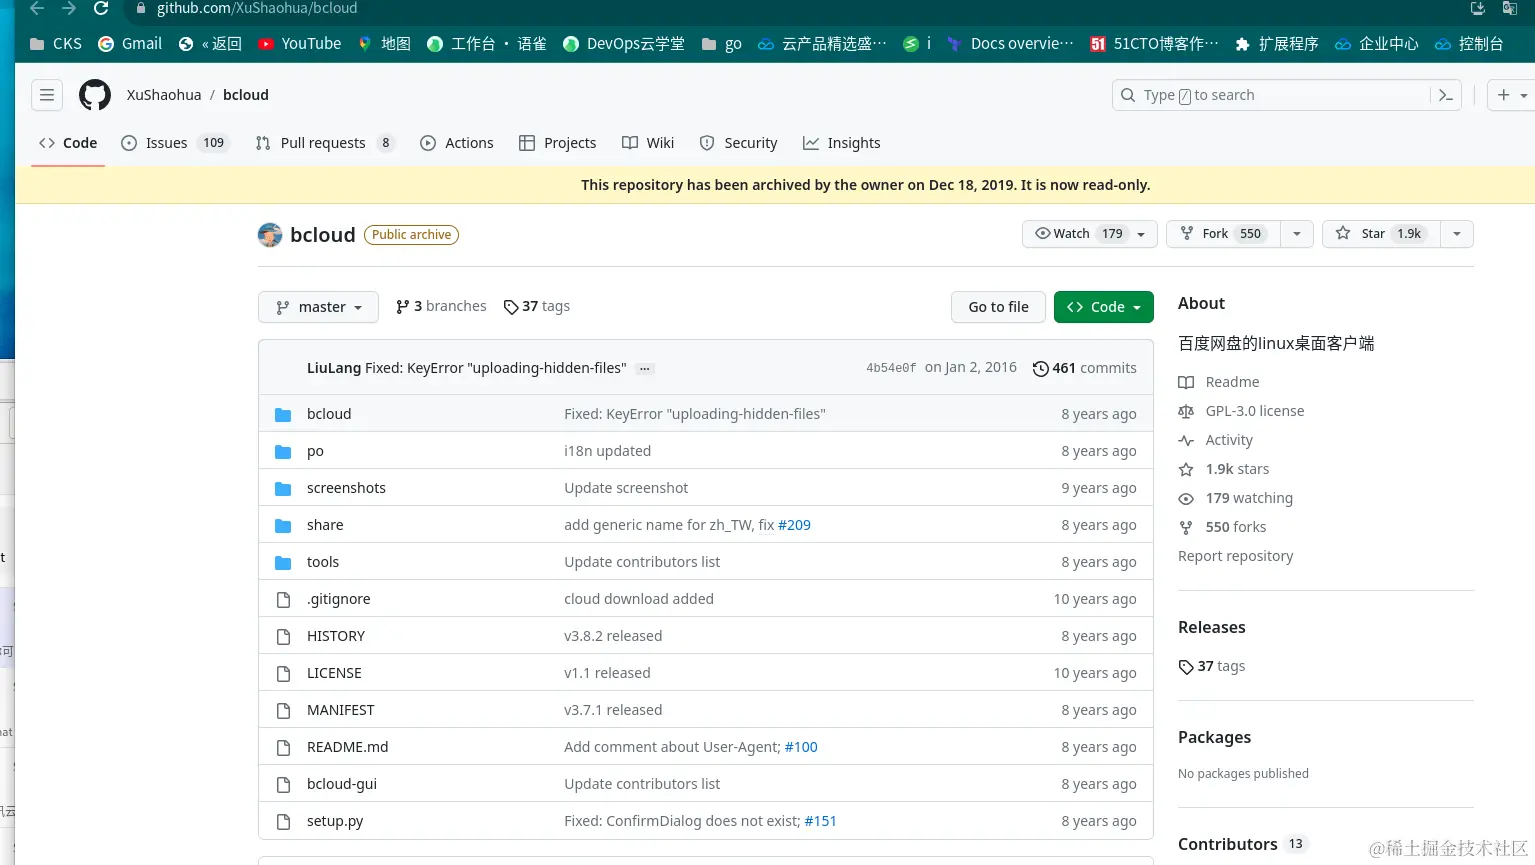Screen dimensions: 1535x865
Task: Open XuShaohua avatar next to bcloud title
Action: (270, 235)
